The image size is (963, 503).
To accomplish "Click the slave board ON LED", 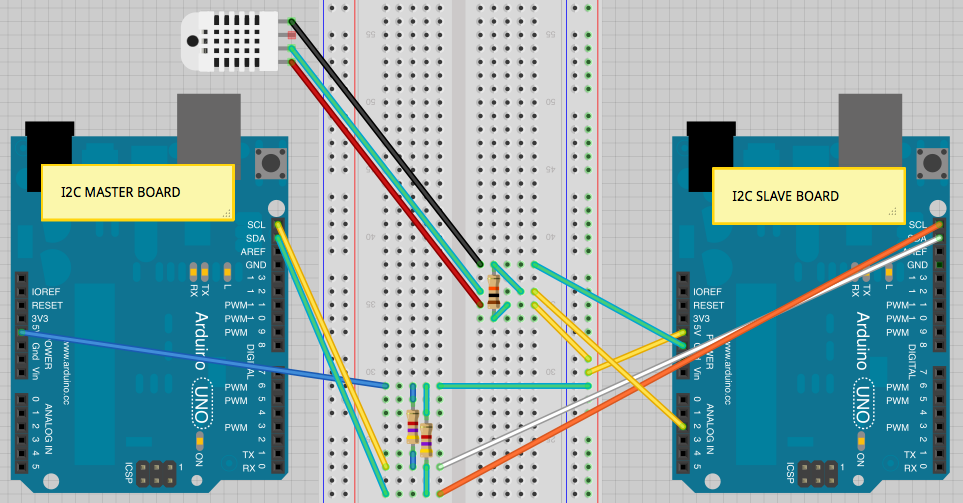I will coord(860,440).
